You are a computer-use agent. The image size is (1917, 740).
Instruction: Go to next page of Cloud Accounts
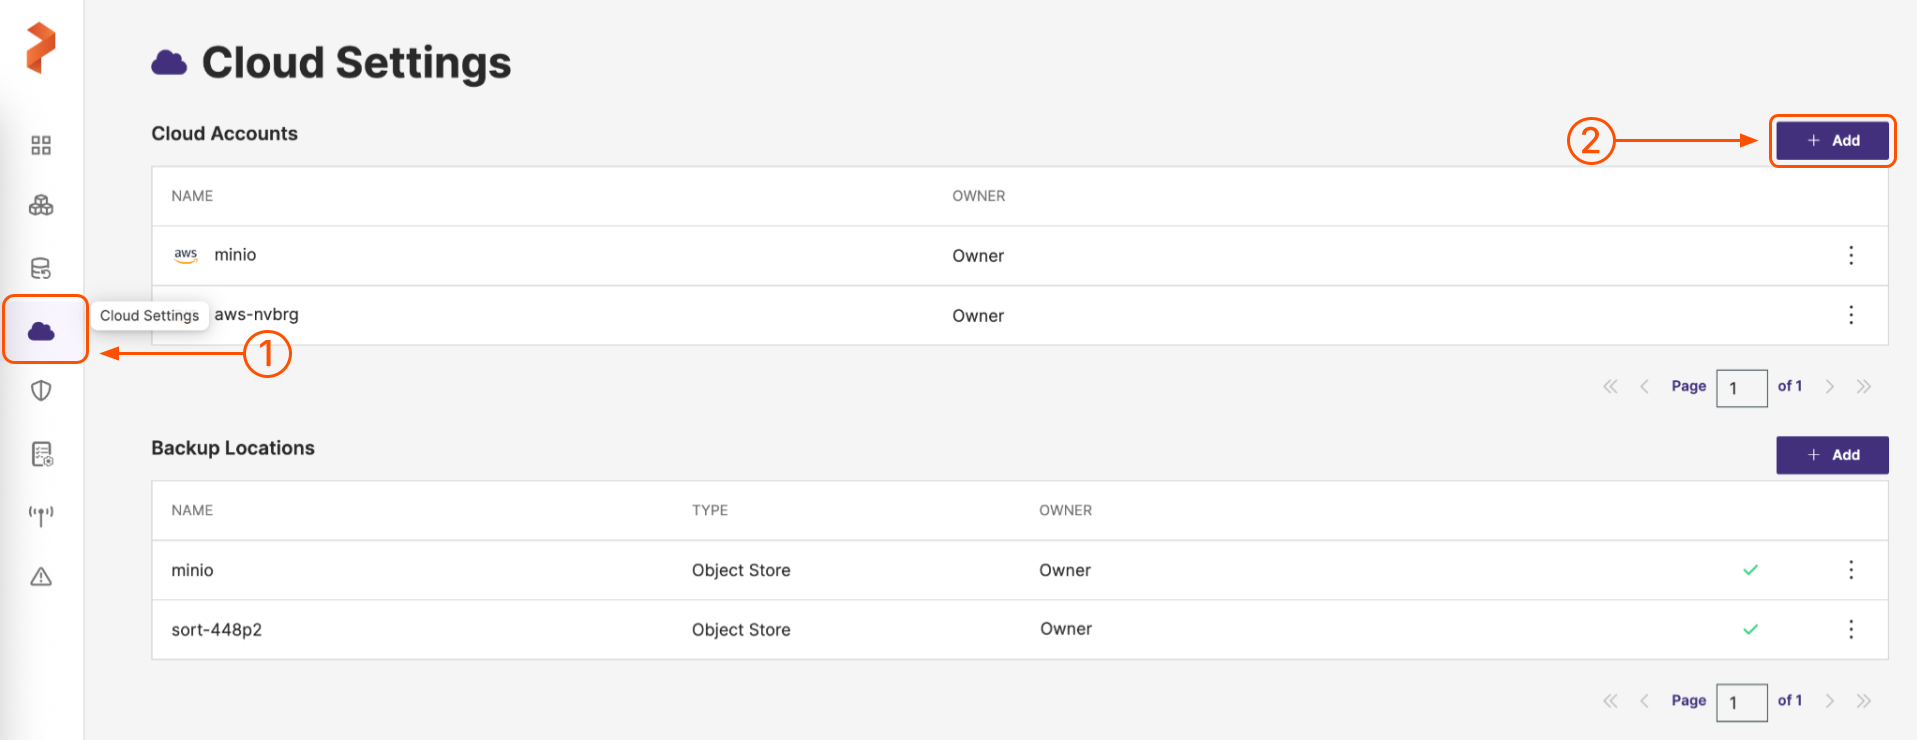coord(1829,387)
